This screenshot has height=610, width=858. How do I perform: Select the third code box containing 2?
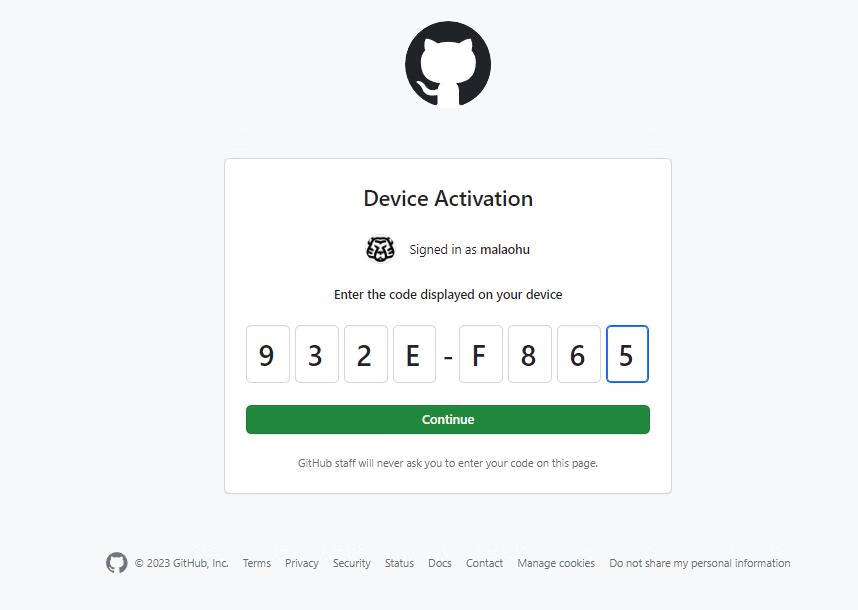point(366,354)
